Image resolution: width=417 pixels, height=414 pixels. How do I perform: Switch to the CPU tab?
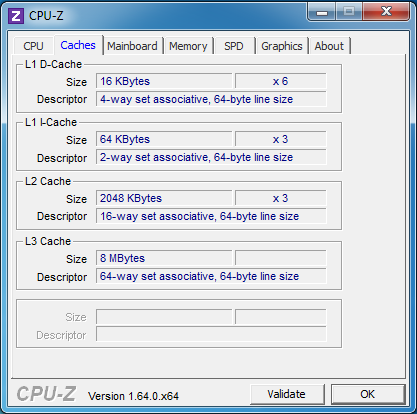[33, 46]
